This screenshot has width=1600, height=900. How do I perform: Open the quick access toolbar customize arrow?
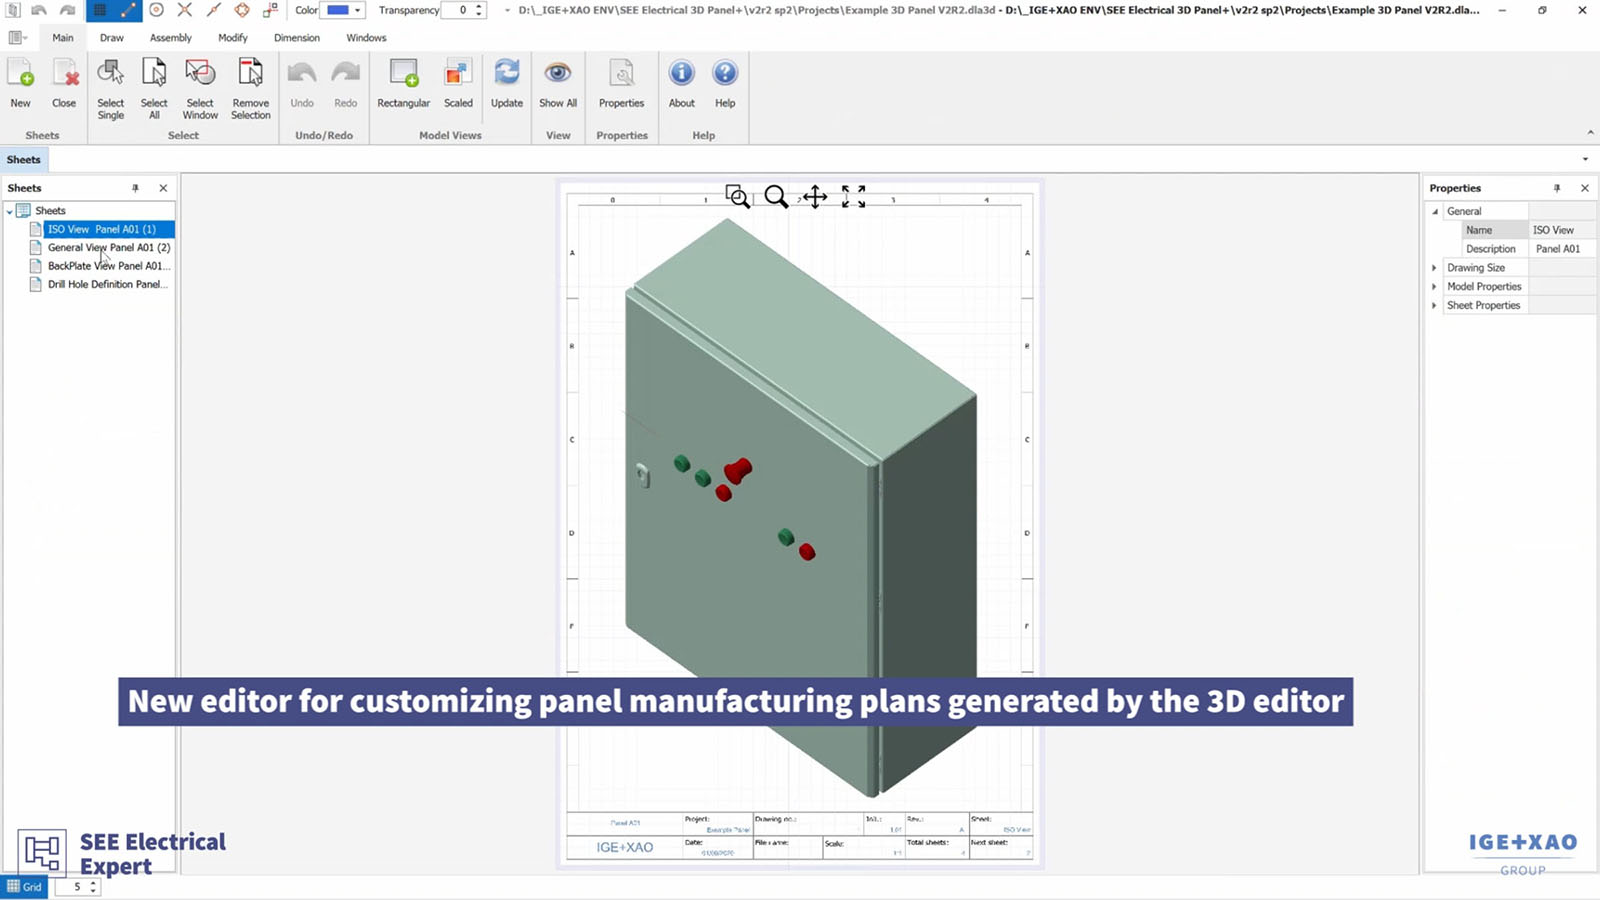(507, 10)
